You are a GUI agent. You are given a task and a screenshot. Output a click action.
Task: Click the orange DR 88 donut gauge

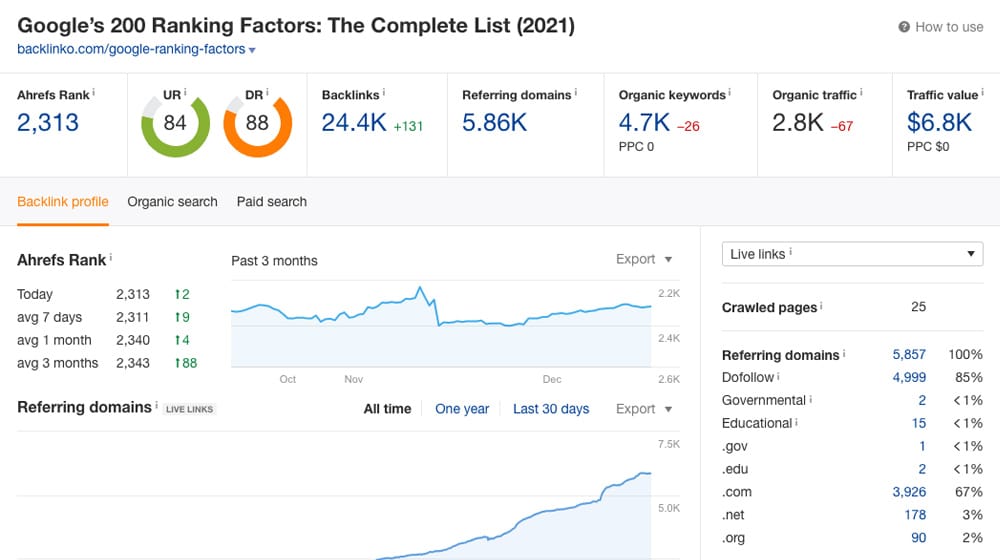257,123
